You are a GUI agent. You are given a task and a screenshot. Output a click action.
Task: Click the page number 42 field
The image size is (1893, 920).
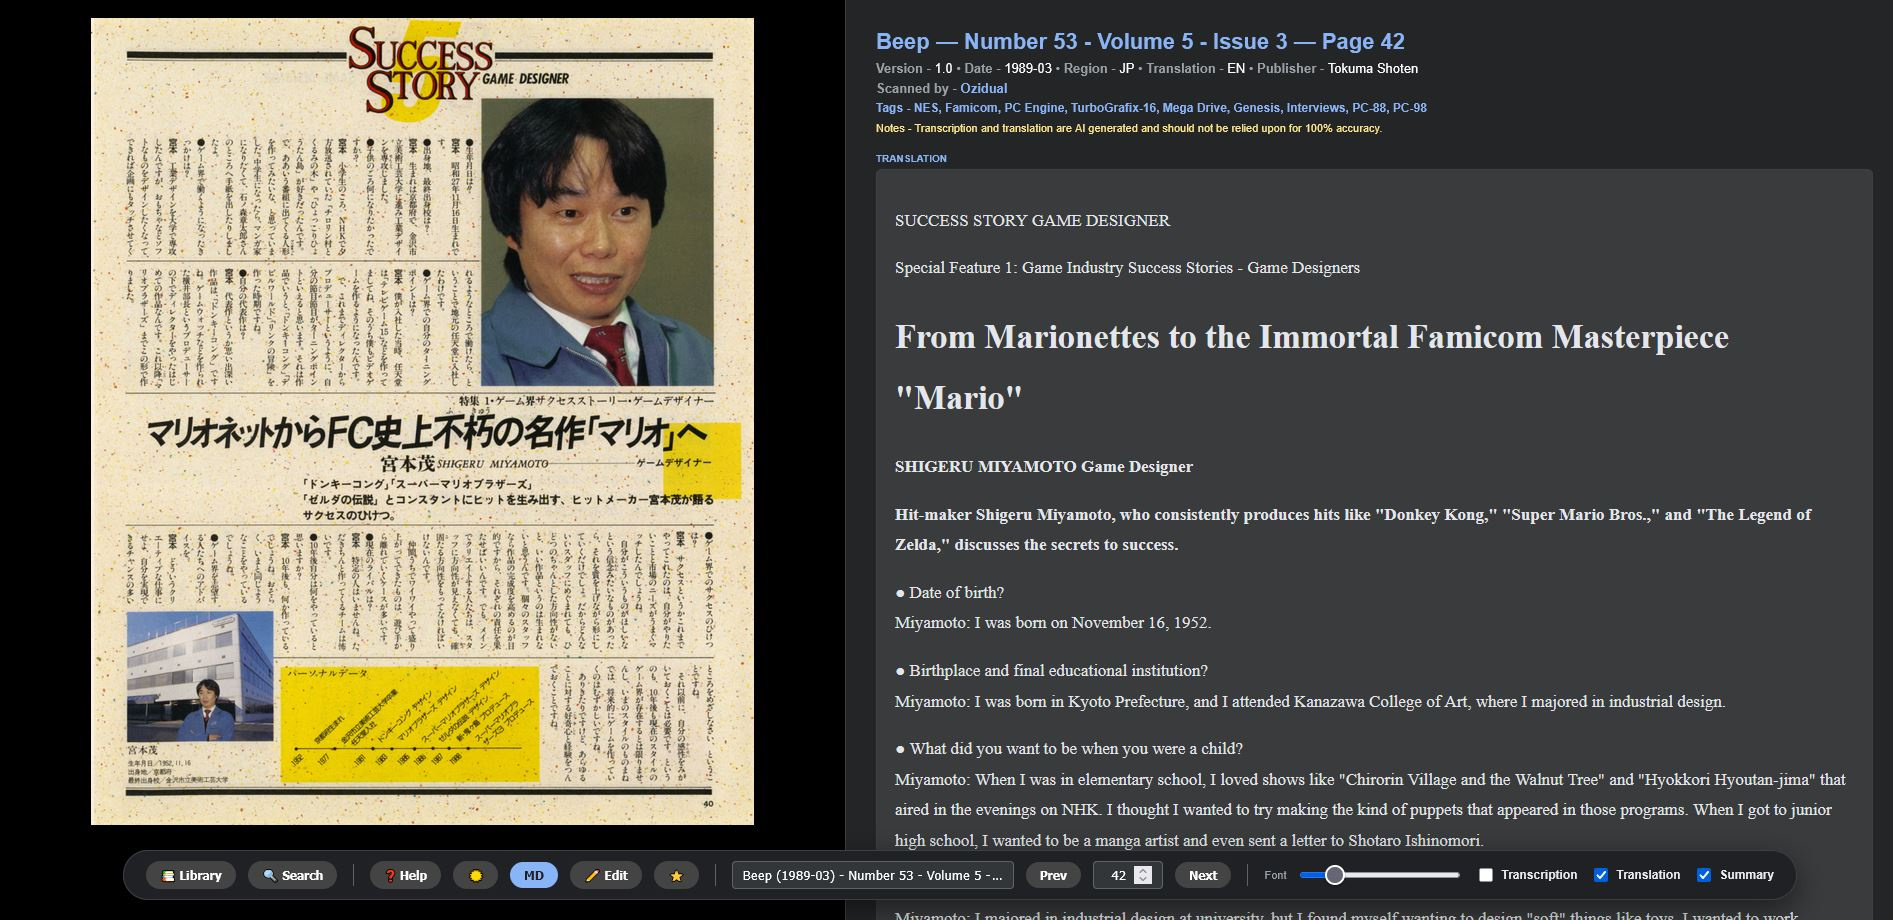pos(1116,875)
